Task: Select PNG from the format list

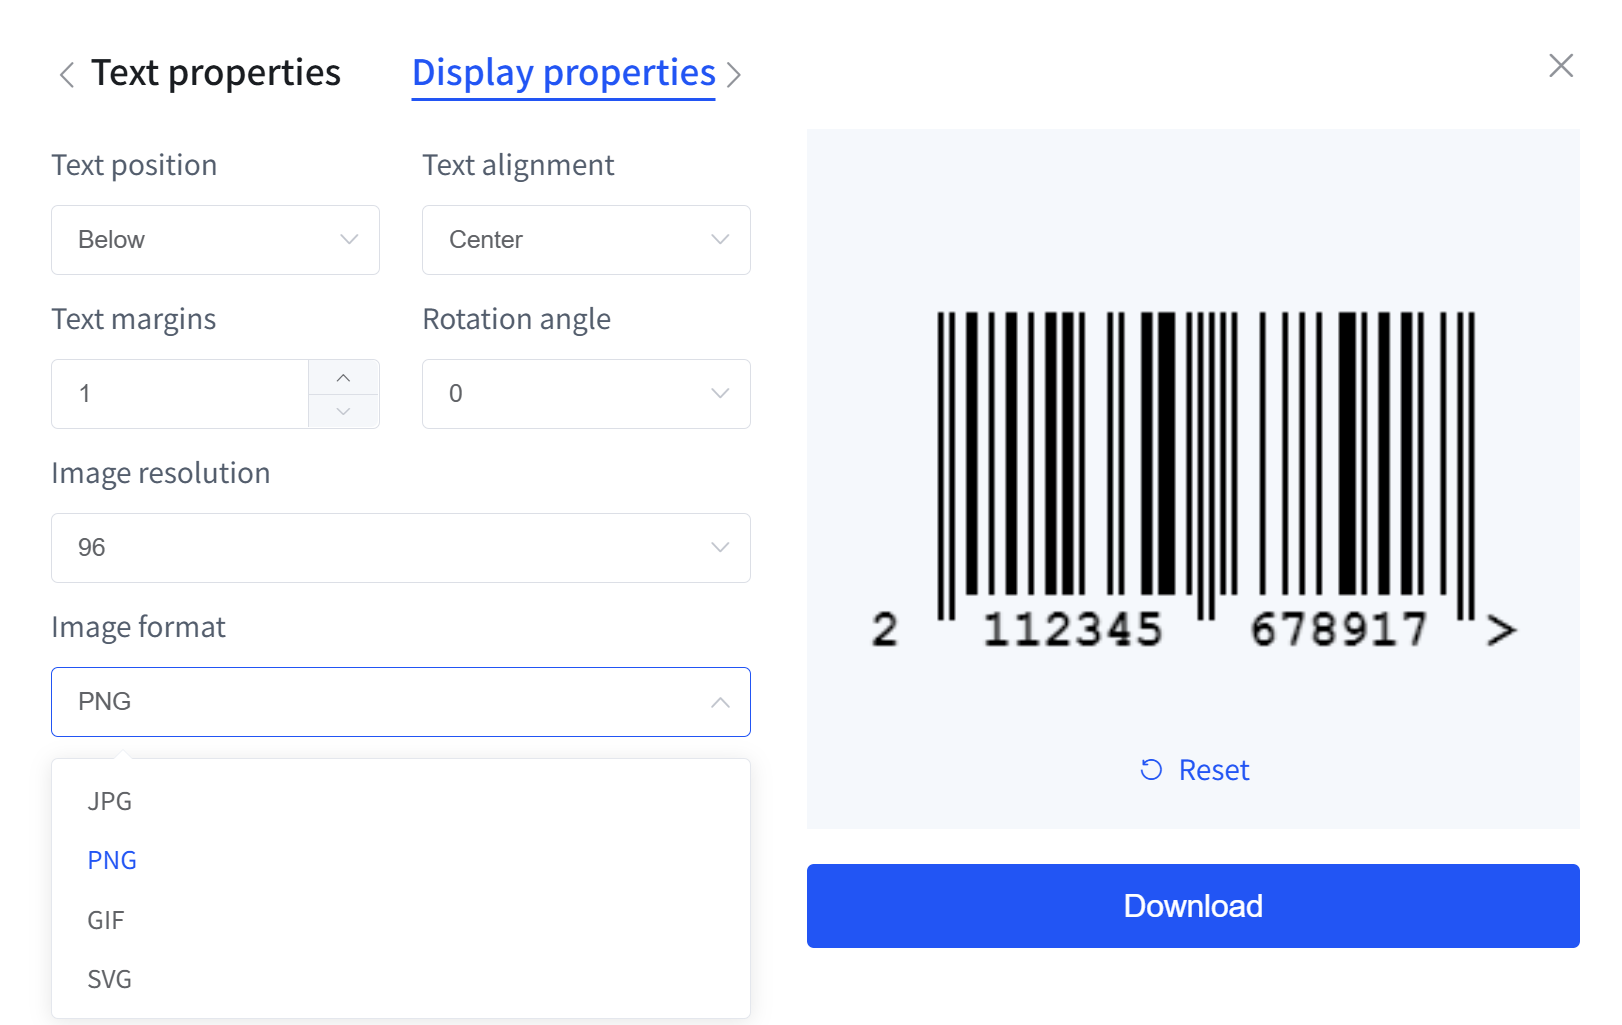Action: 401,860
